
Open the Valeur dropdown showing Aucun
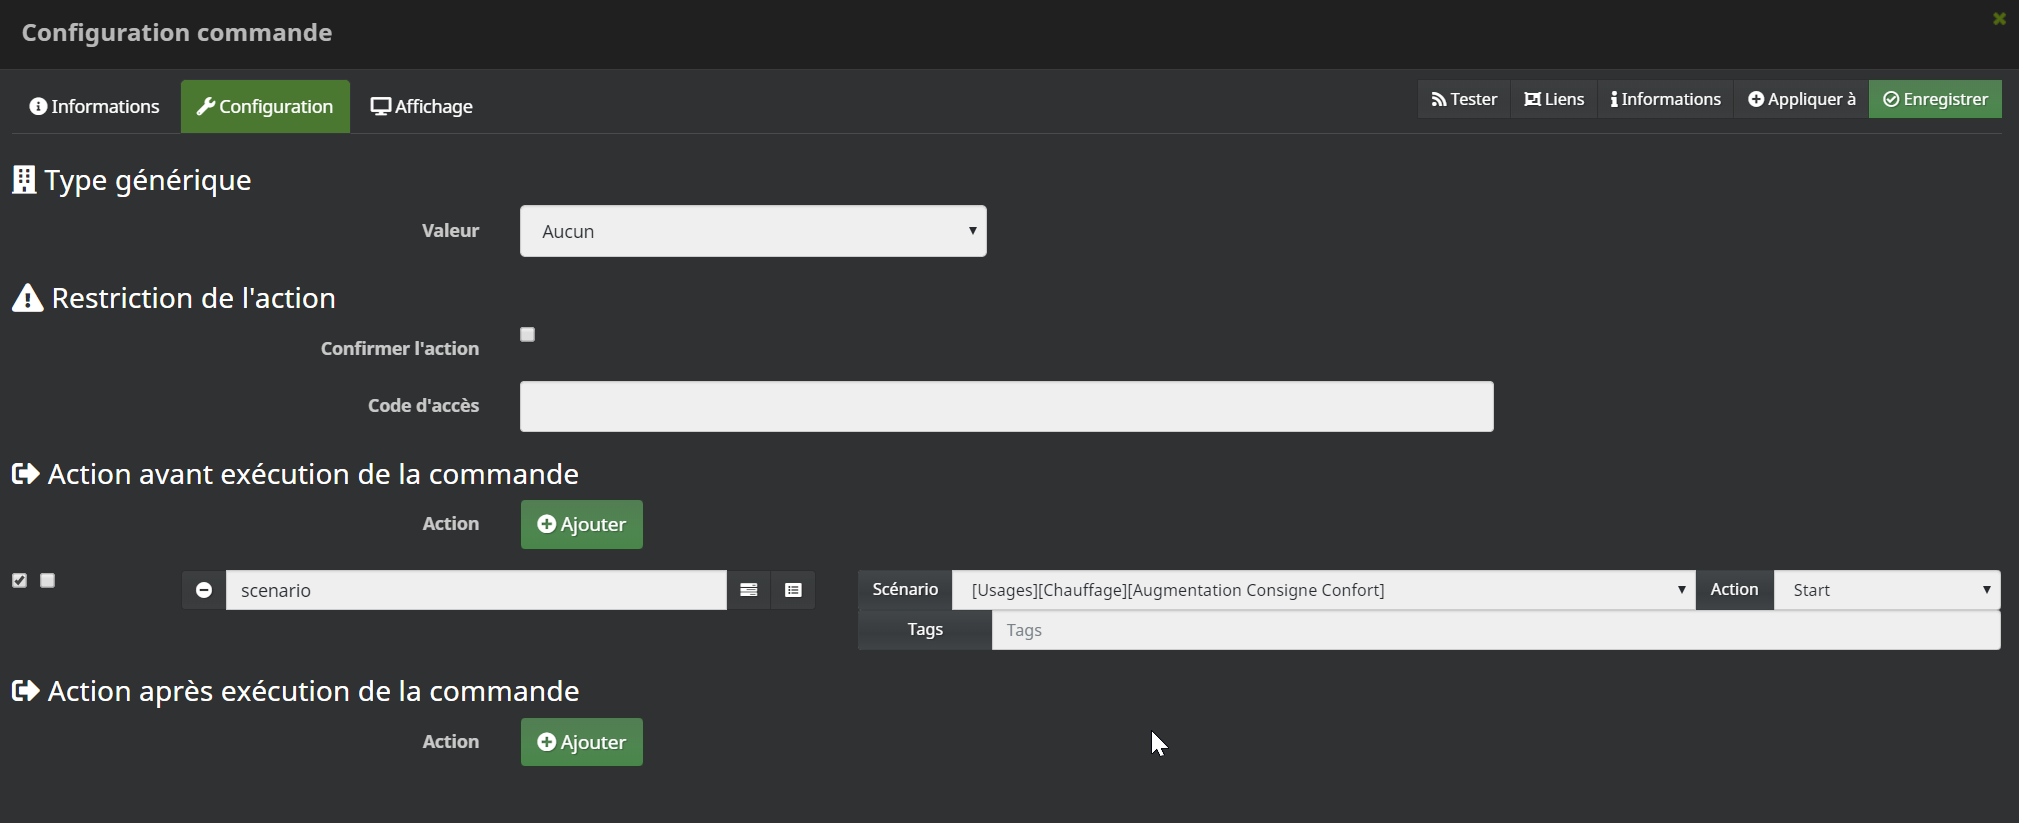[x=753, y=231]
